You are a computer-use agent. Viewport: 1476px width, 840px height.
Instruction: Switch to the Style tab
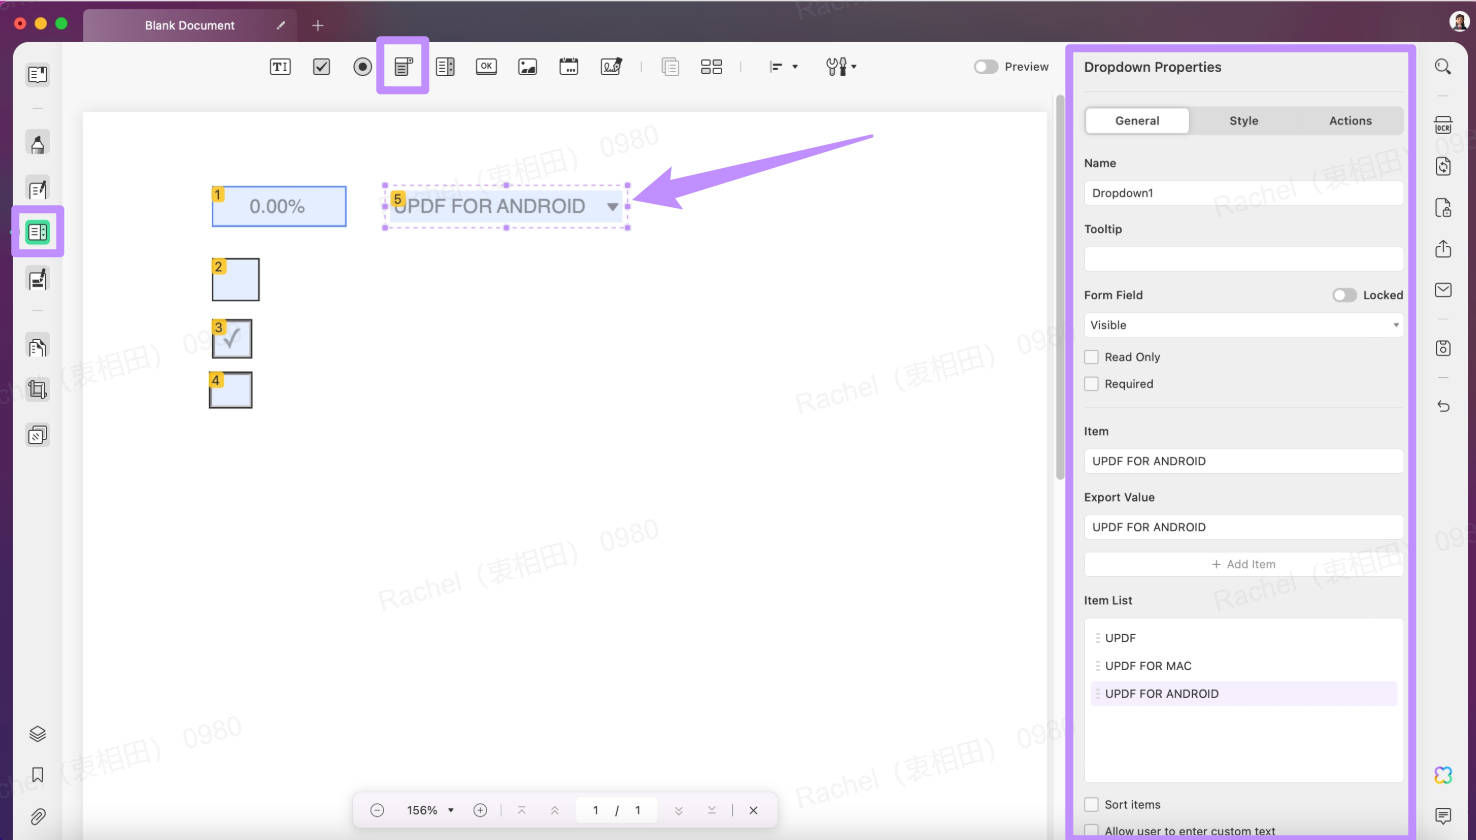click(1243, 120)
